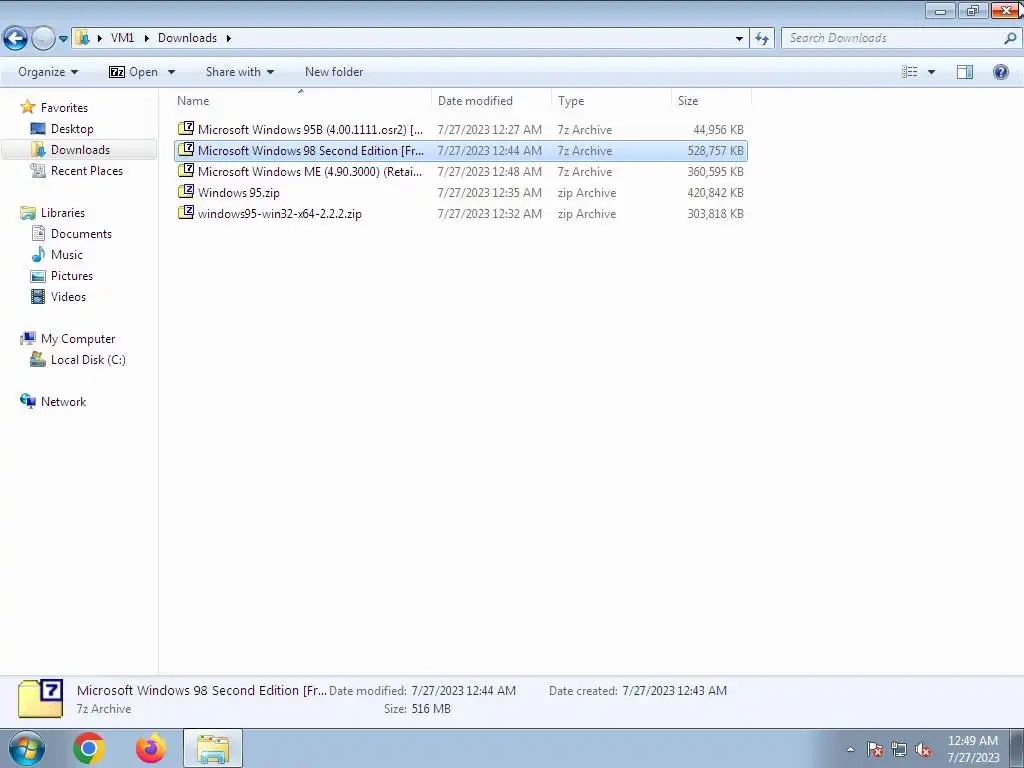The height and width of the screenshot is (768, 1024).
Task: Change the view with the view icon
Action: (910, 72)
